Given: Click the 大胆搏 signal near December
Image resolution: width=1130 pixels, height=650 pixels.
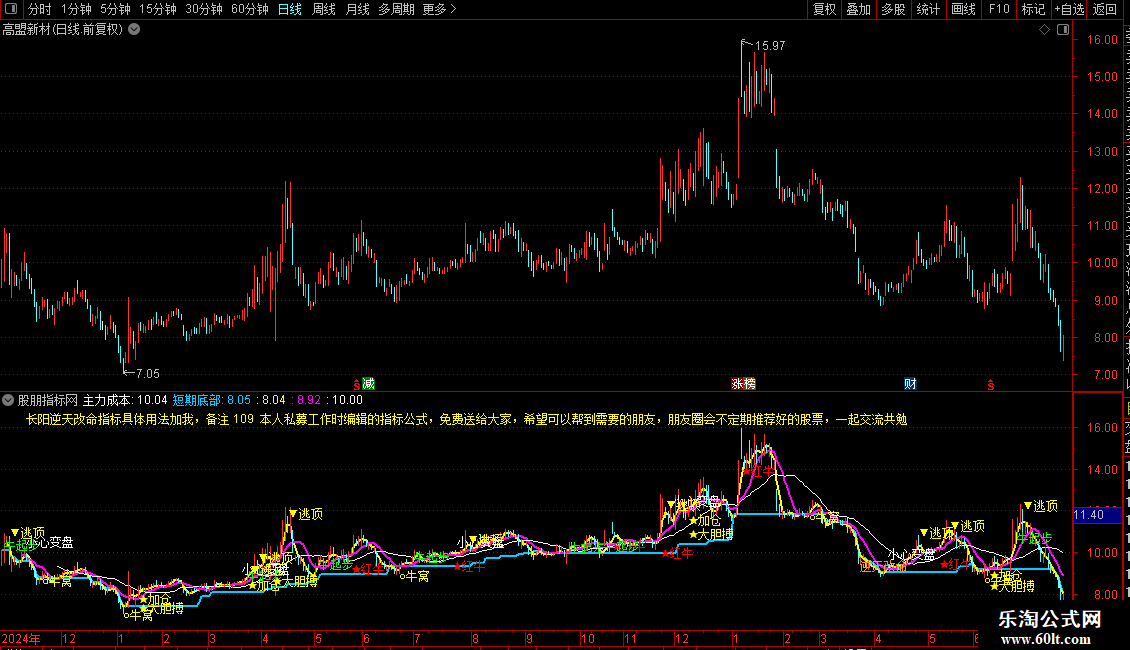Looking at the screenshot, I should tap(711, 534).
